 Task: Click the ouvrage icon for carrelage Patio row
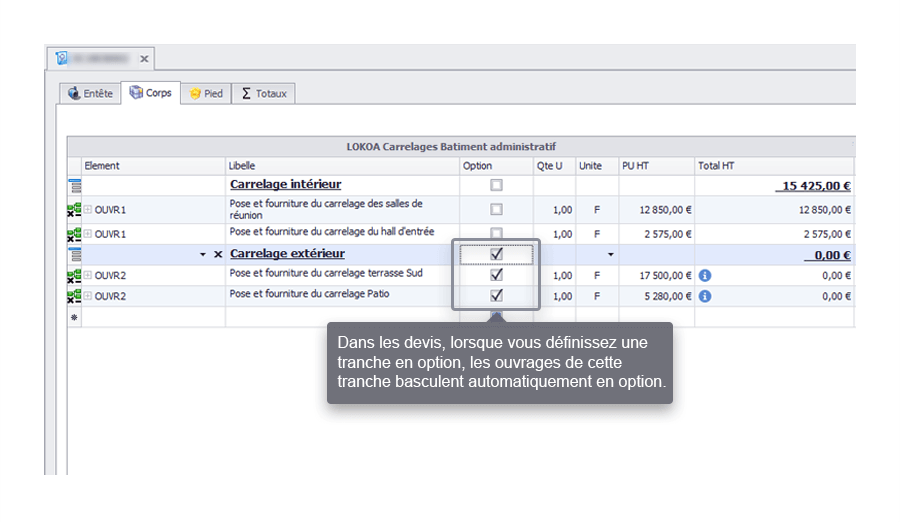tap(74, 297)
